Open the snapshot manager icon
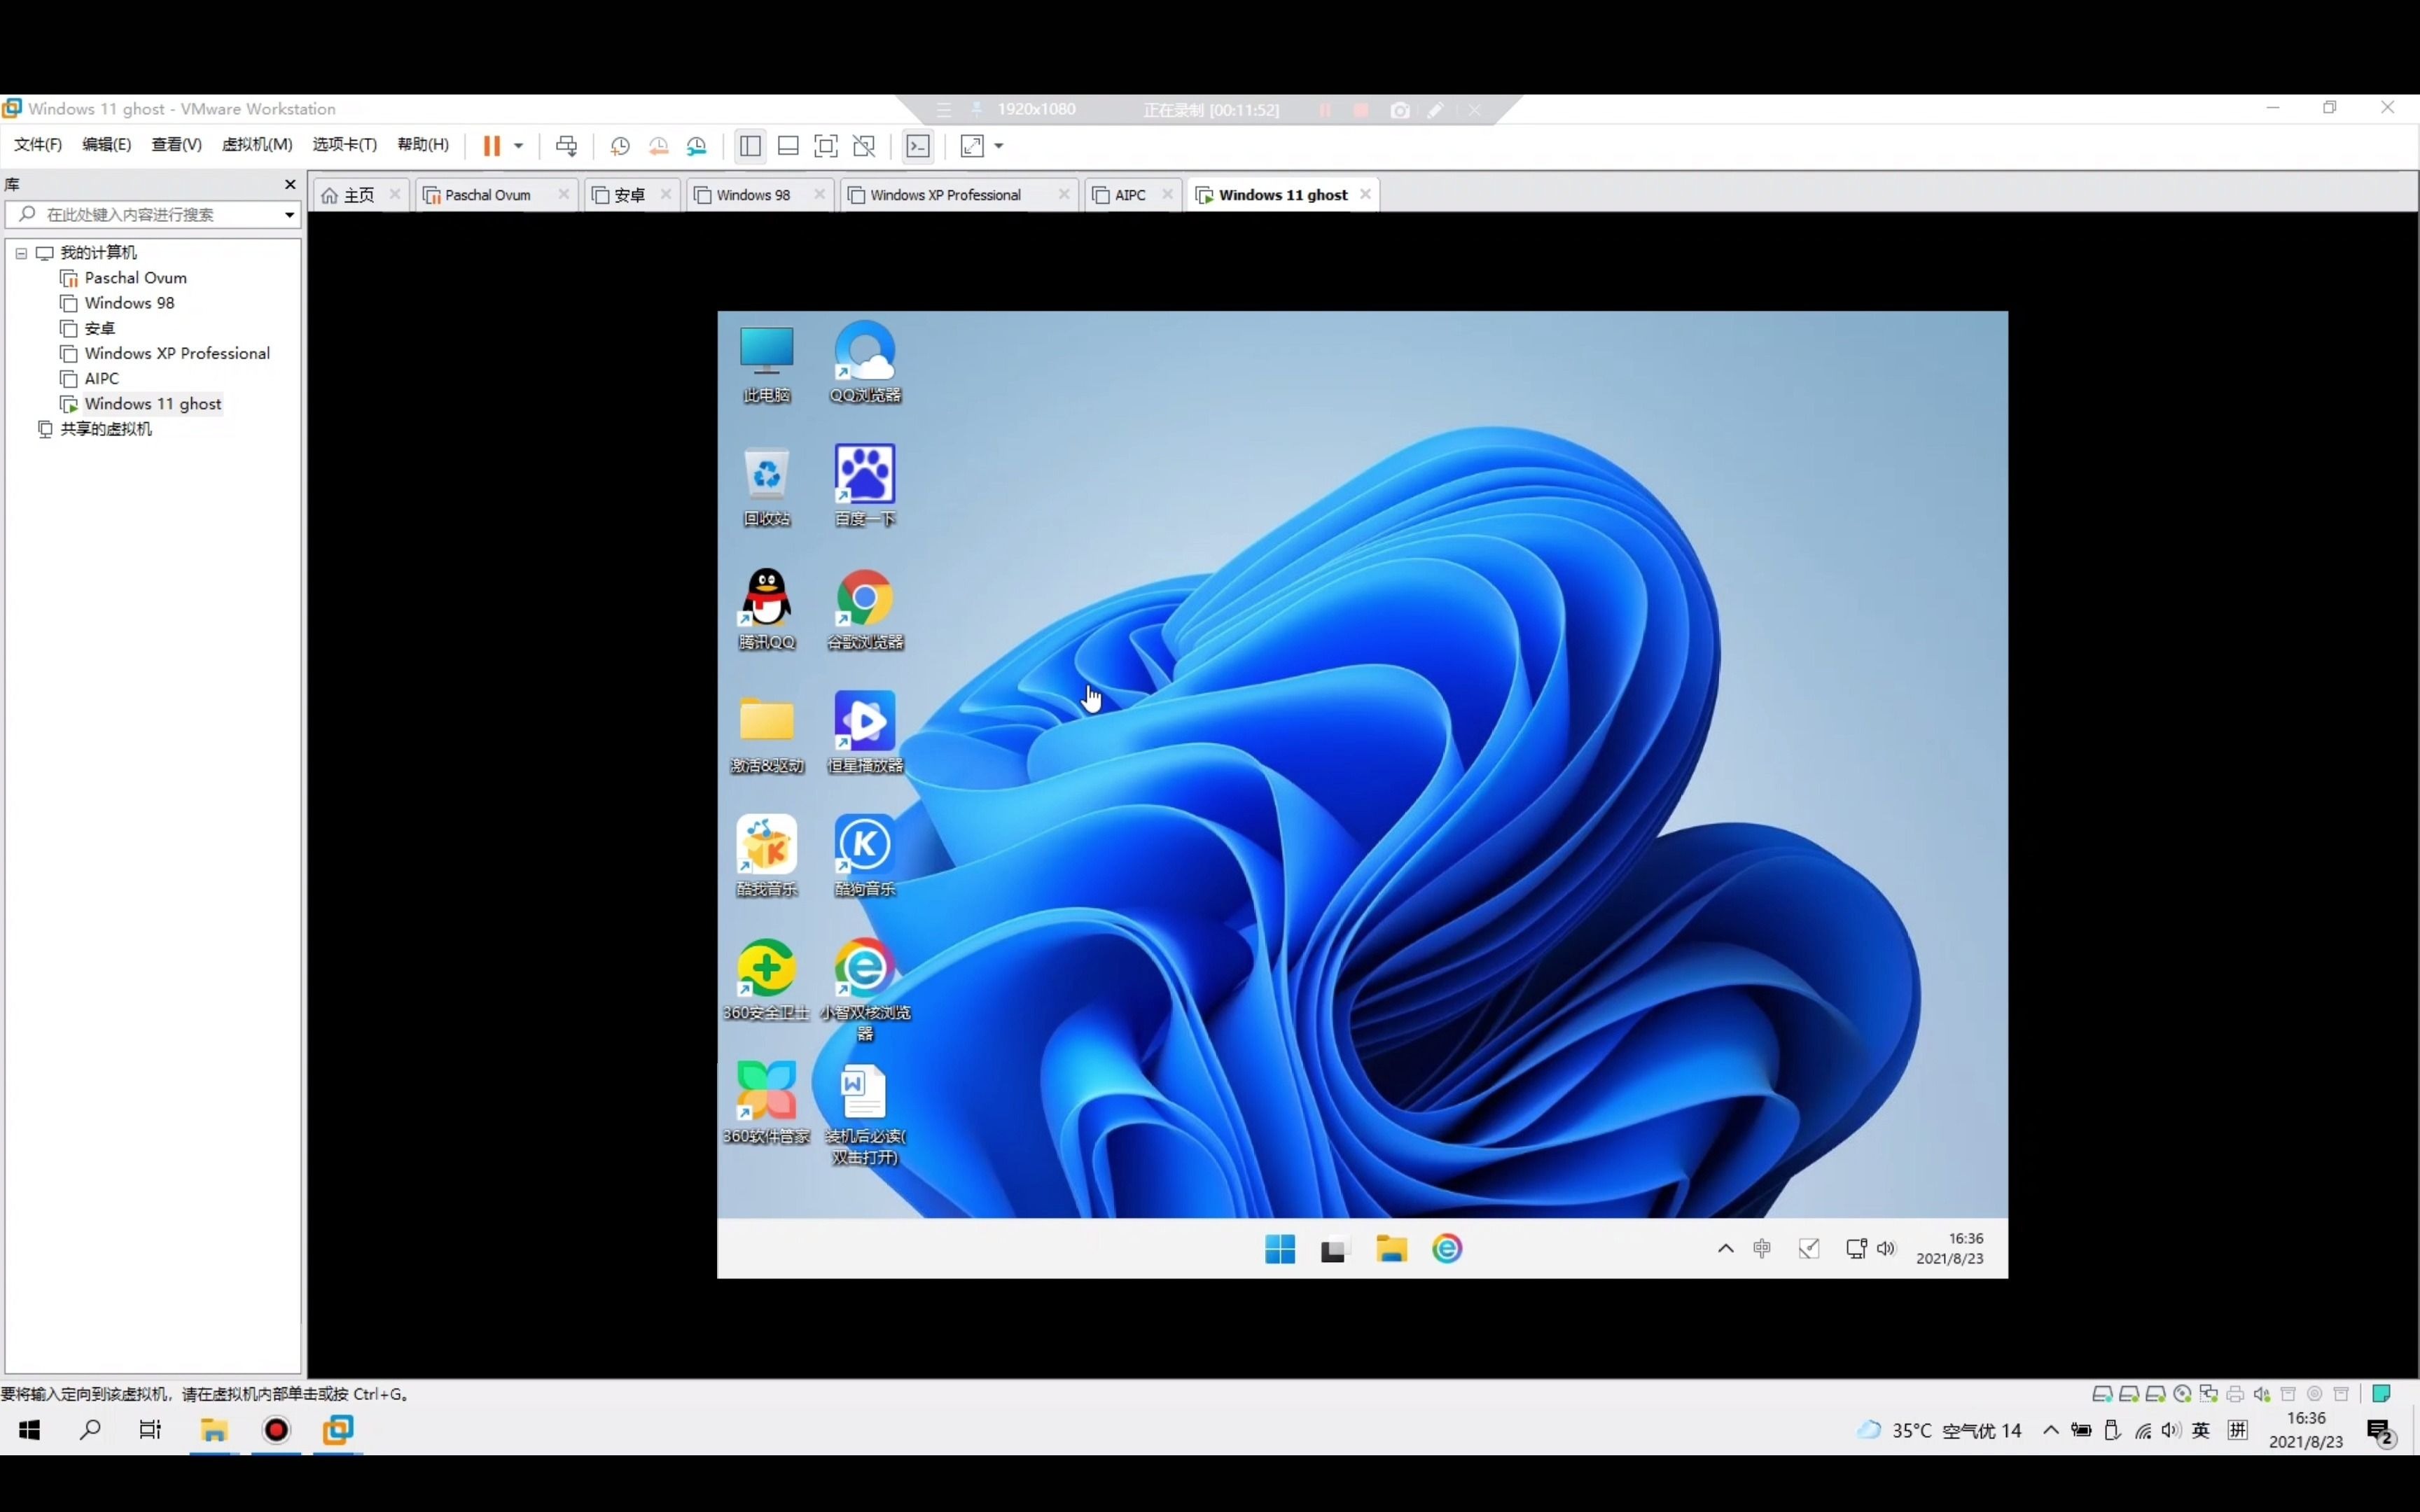Viewport: 2420px width, 1512px height. click(x=697, y=146)
